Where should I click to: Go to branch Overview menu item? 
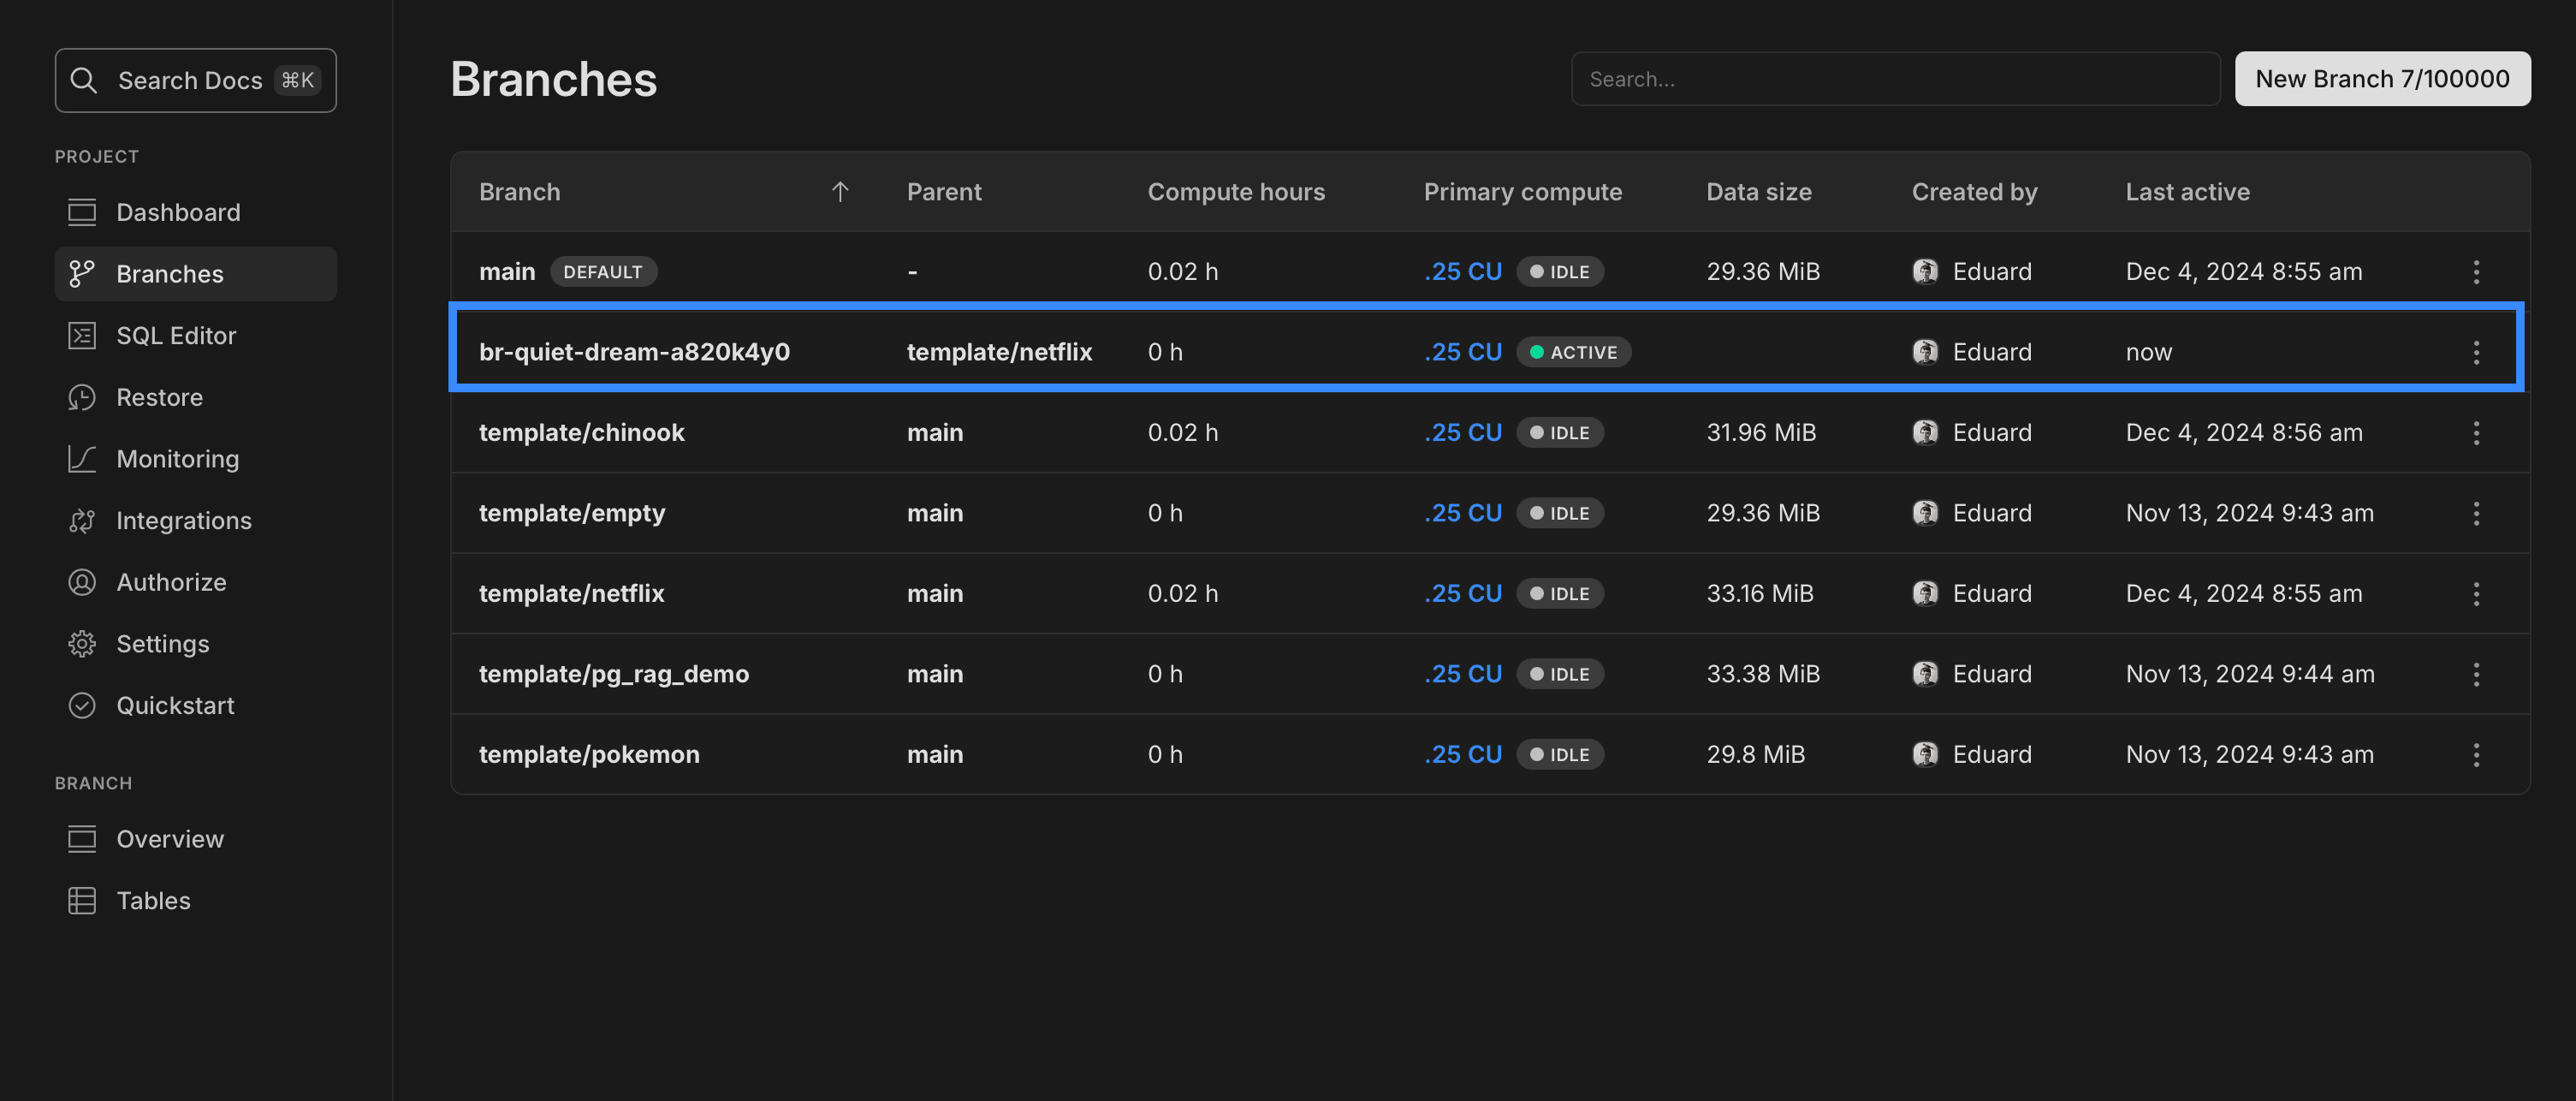(x=170, y=839)
